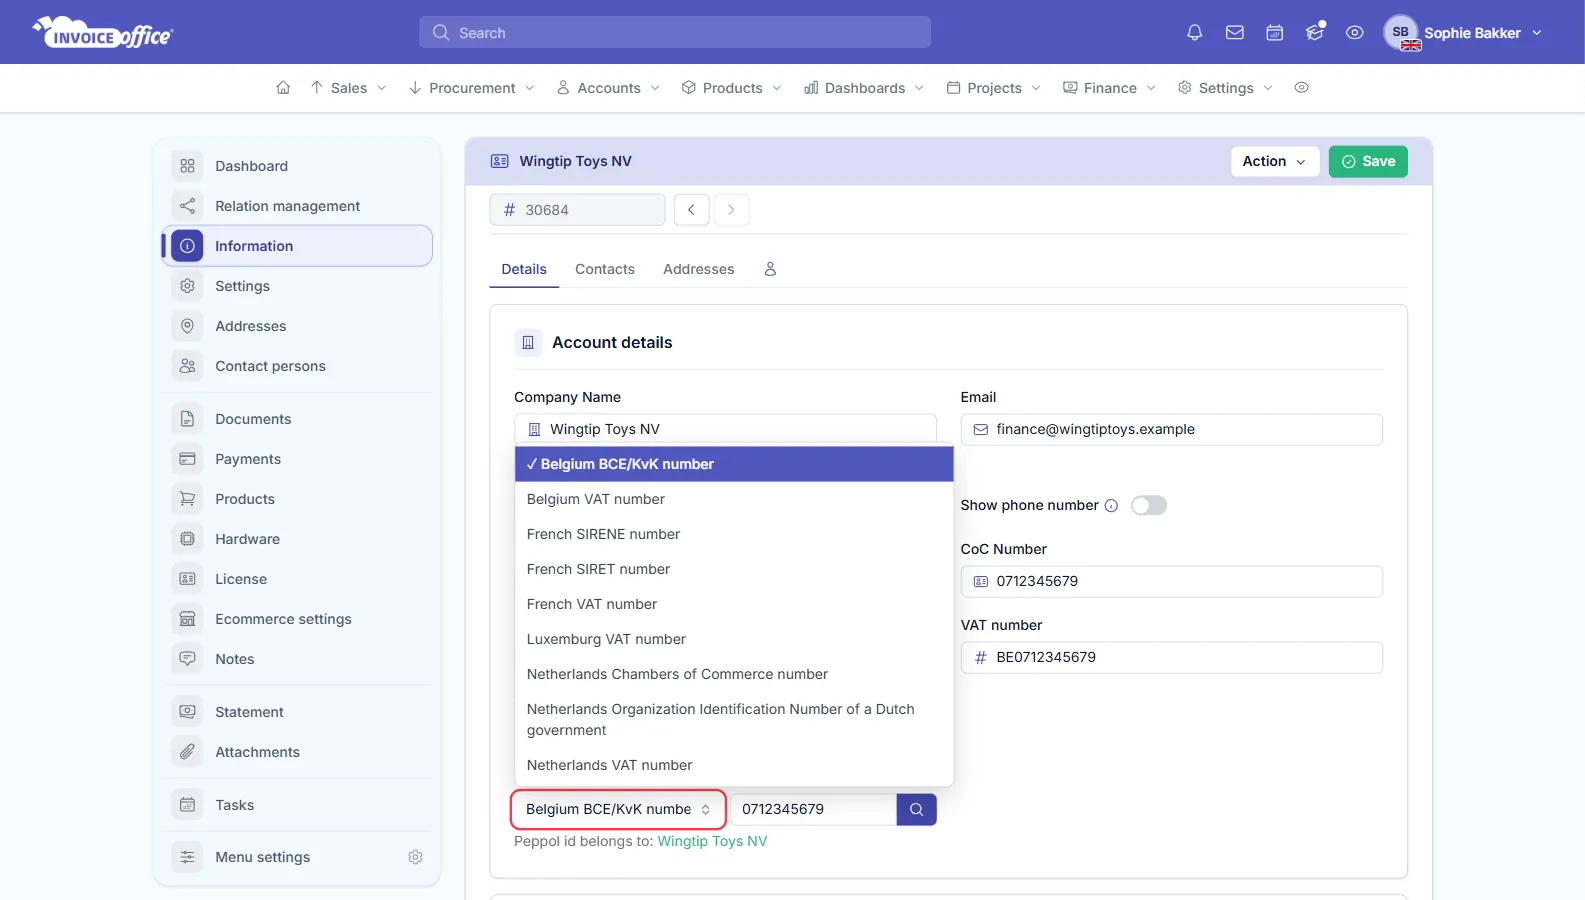Screen dimensions: 1585x900
Task: Expand the Procurement menu
Action: pyautogui.click(x=472, y=88)
